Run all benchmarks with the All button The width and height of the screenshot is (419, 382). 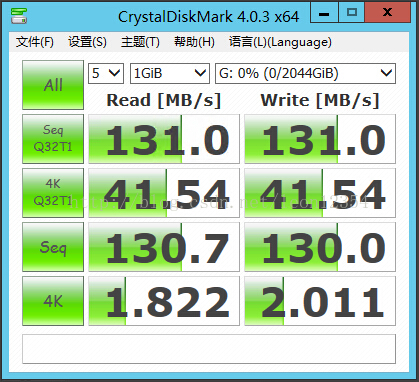coord(53,85)
